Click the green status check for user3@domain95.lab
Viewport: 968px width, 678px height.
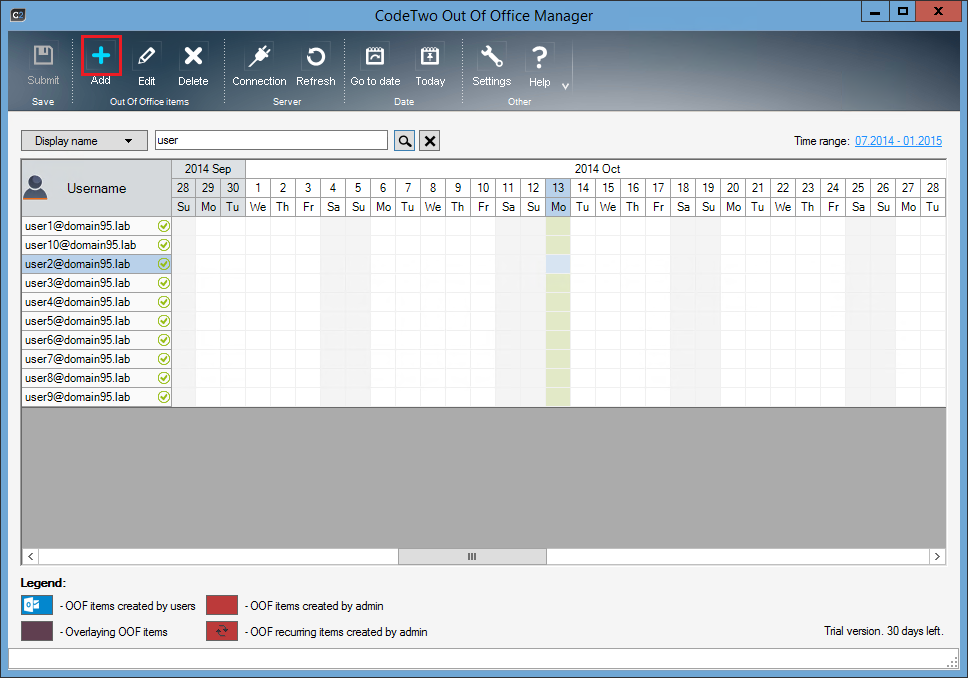click(x=164, y=283)
